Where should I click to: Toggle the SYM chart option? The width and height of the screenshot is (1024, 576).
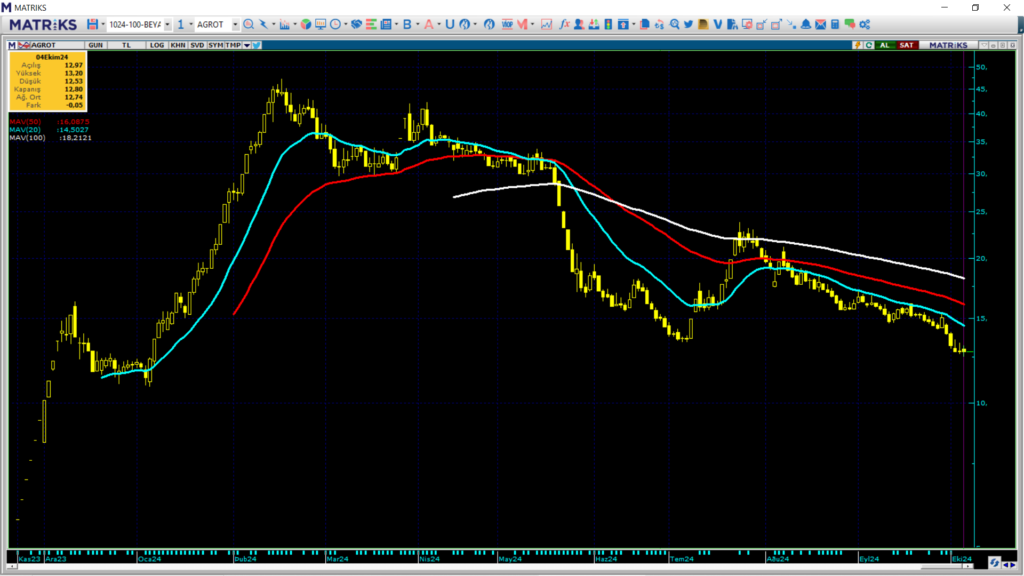tap(216, 45)
